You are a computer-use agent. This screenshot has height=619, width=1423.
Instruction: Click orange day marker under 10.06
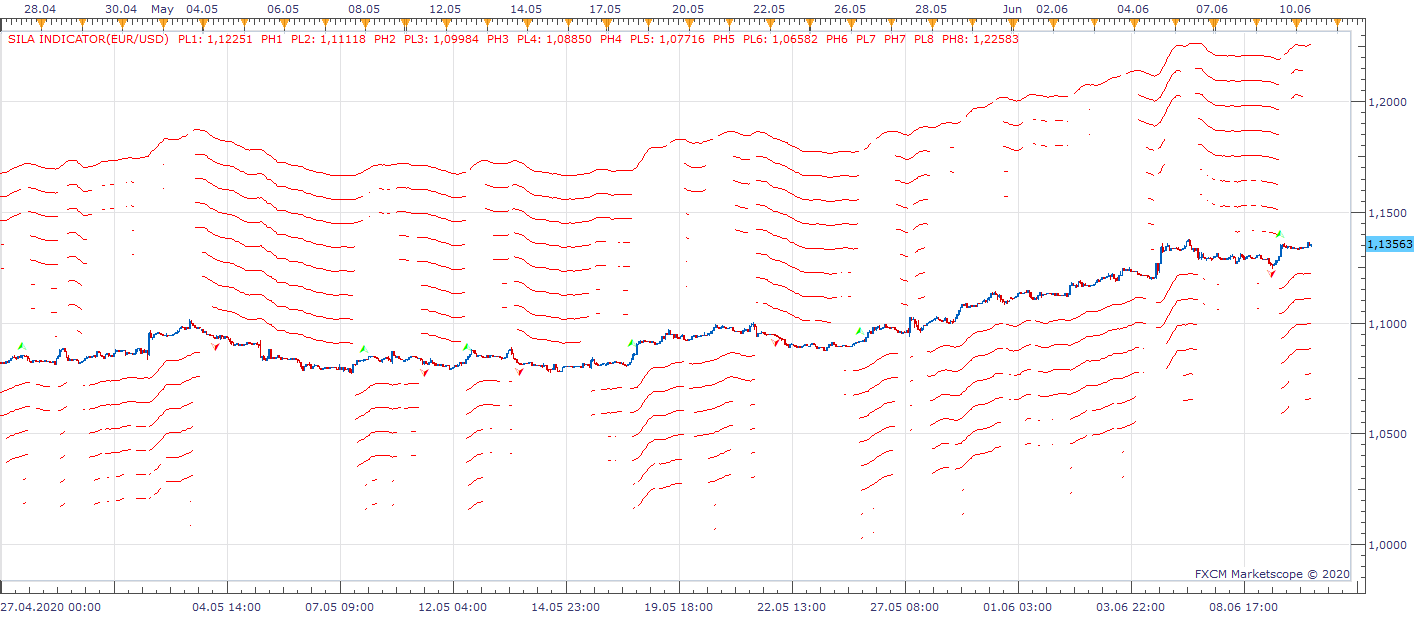pyautogui.click(x=1295, y=24)
